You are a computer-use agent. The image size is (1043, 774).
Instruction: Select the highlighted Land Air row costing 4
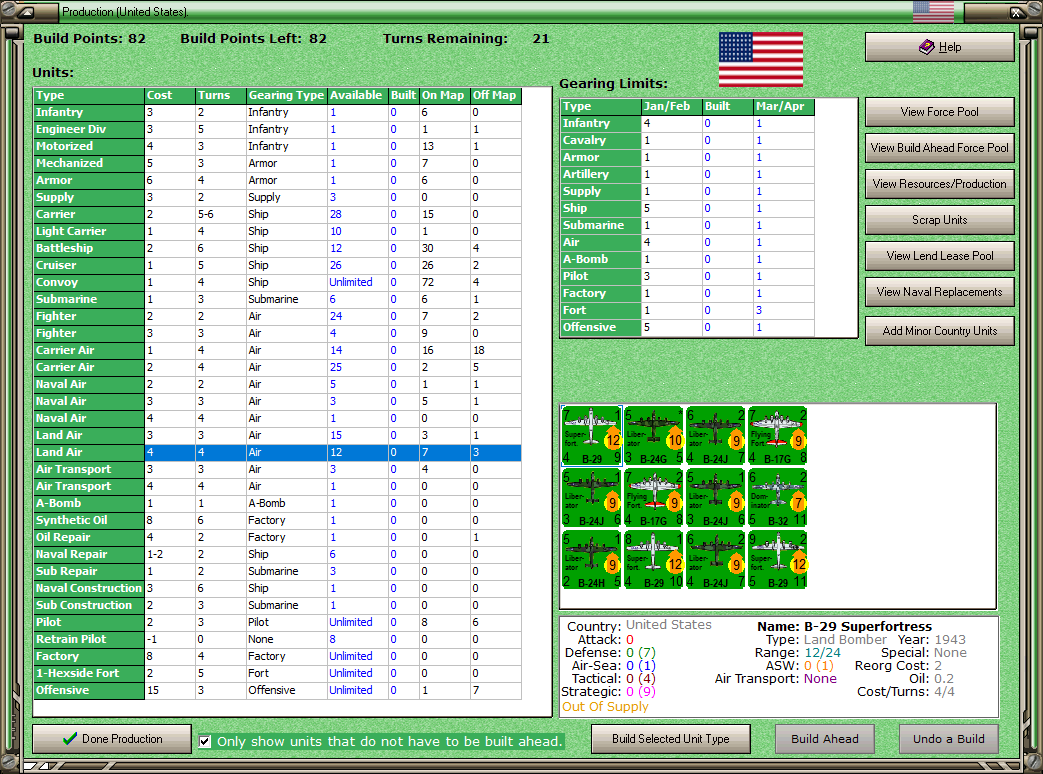(x=277, y=452)
